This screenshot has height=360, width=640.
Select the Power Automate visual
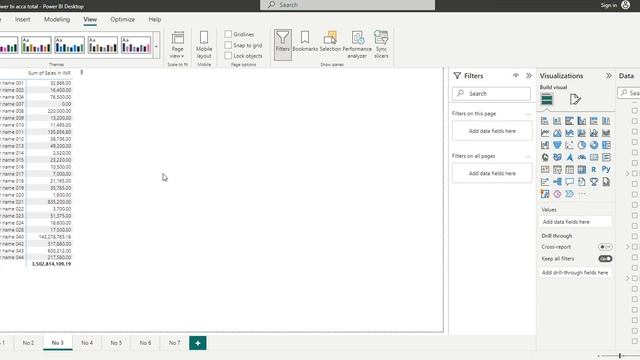click(x=569, y=194)
